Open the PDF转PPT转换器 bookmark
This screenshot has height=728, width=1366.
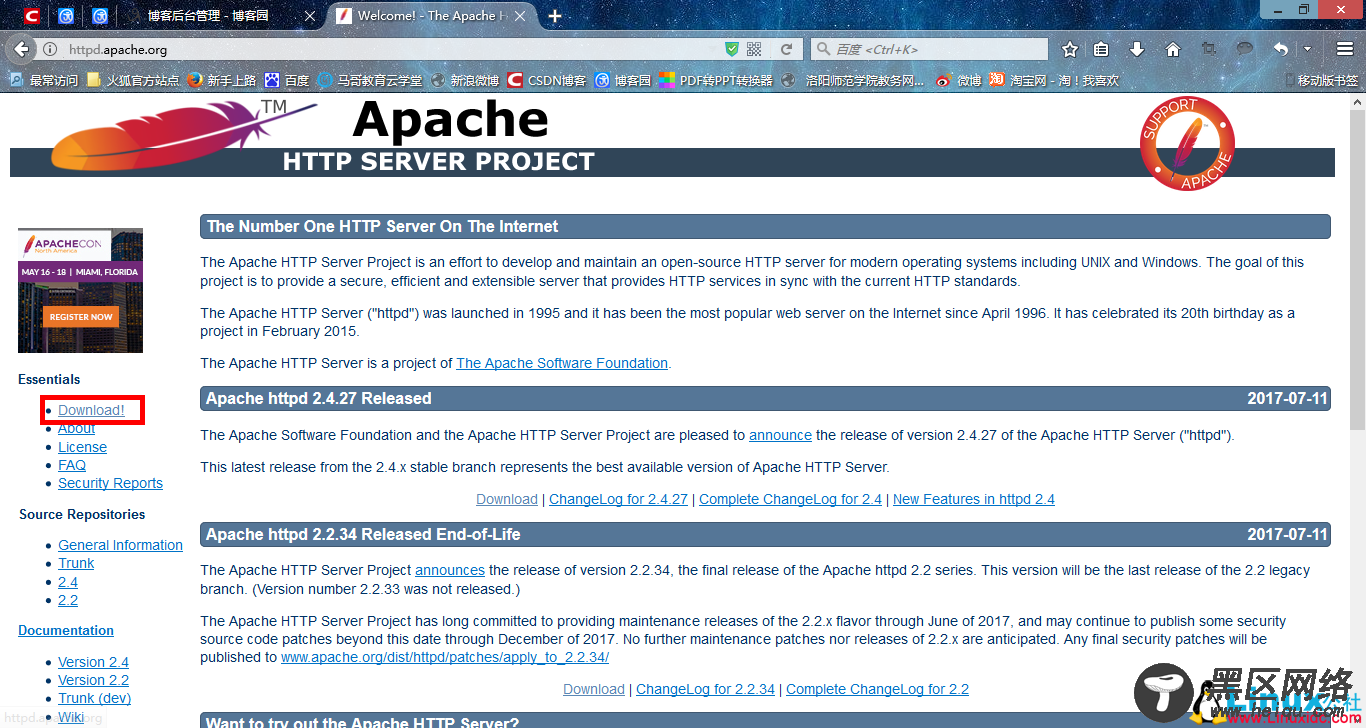click(x=716, y=80)
